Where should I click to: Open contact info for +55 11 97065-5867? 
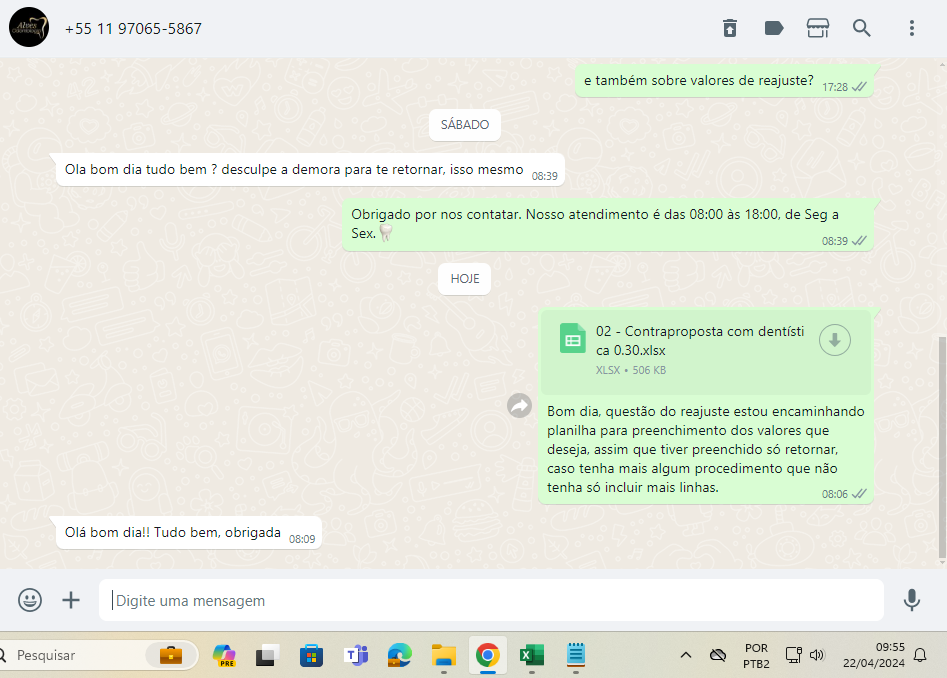pyautogui.click(x=133, y=29)
